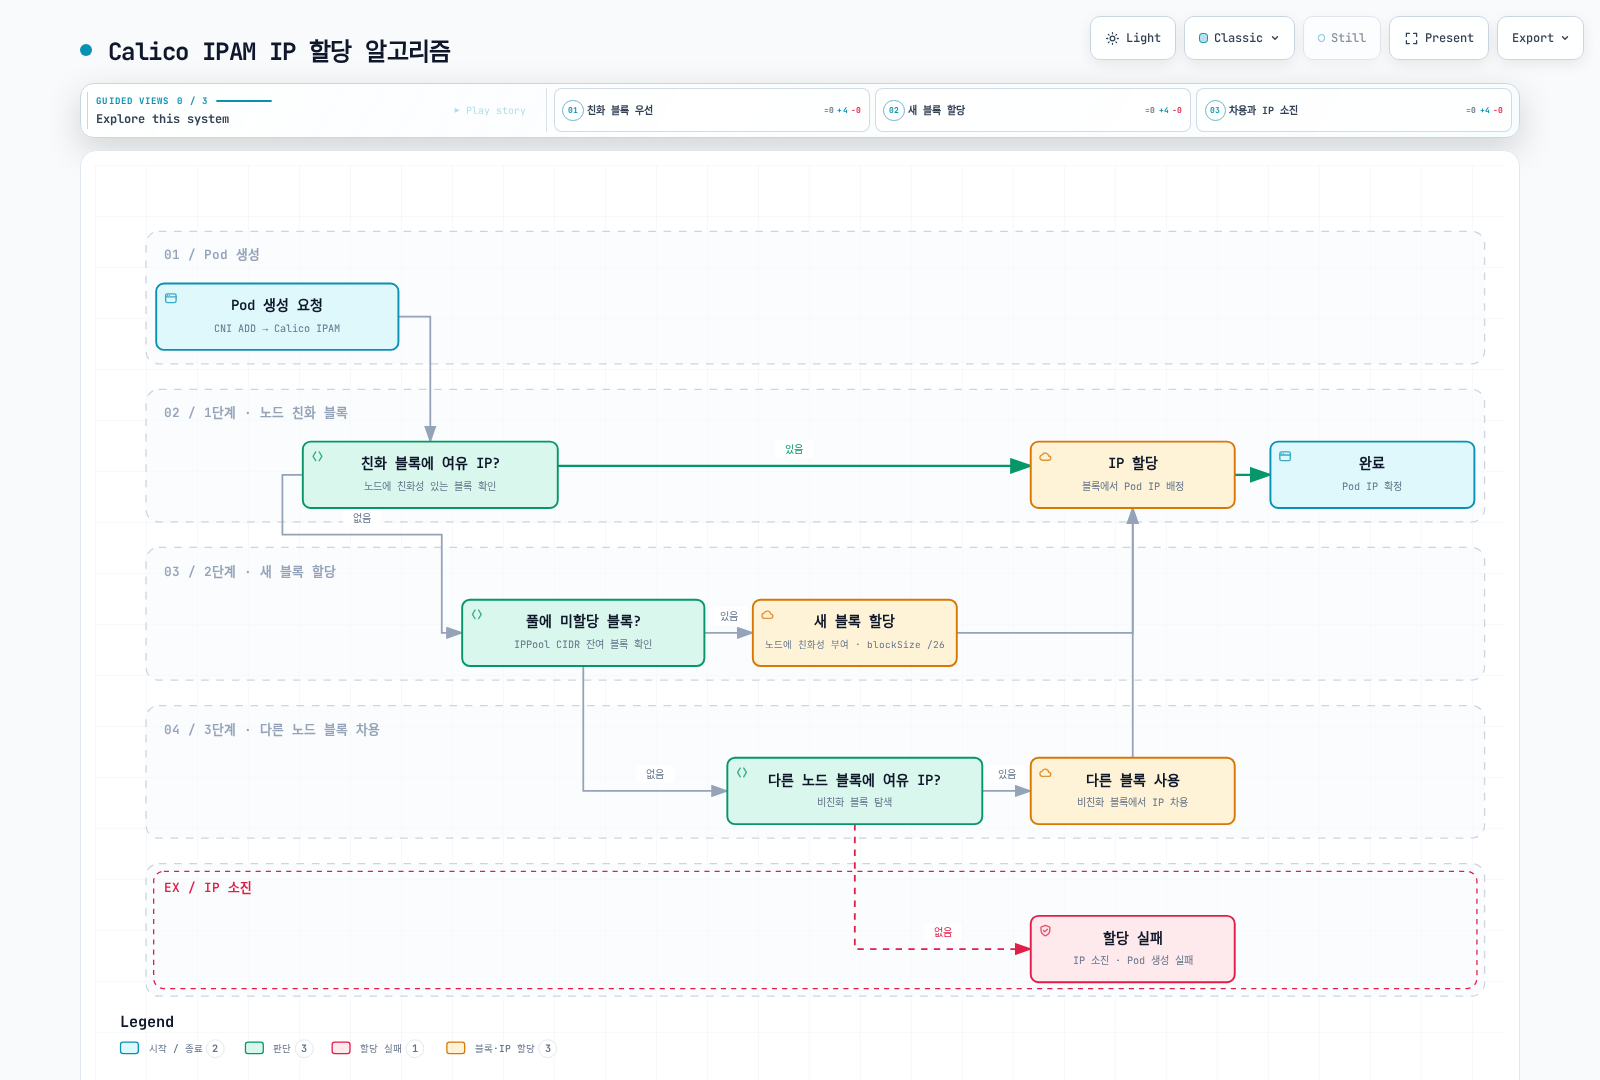Click the 03 / 2단계 · 새 블록 할당 label
1600x1080 pixels.
coord(250,572)
